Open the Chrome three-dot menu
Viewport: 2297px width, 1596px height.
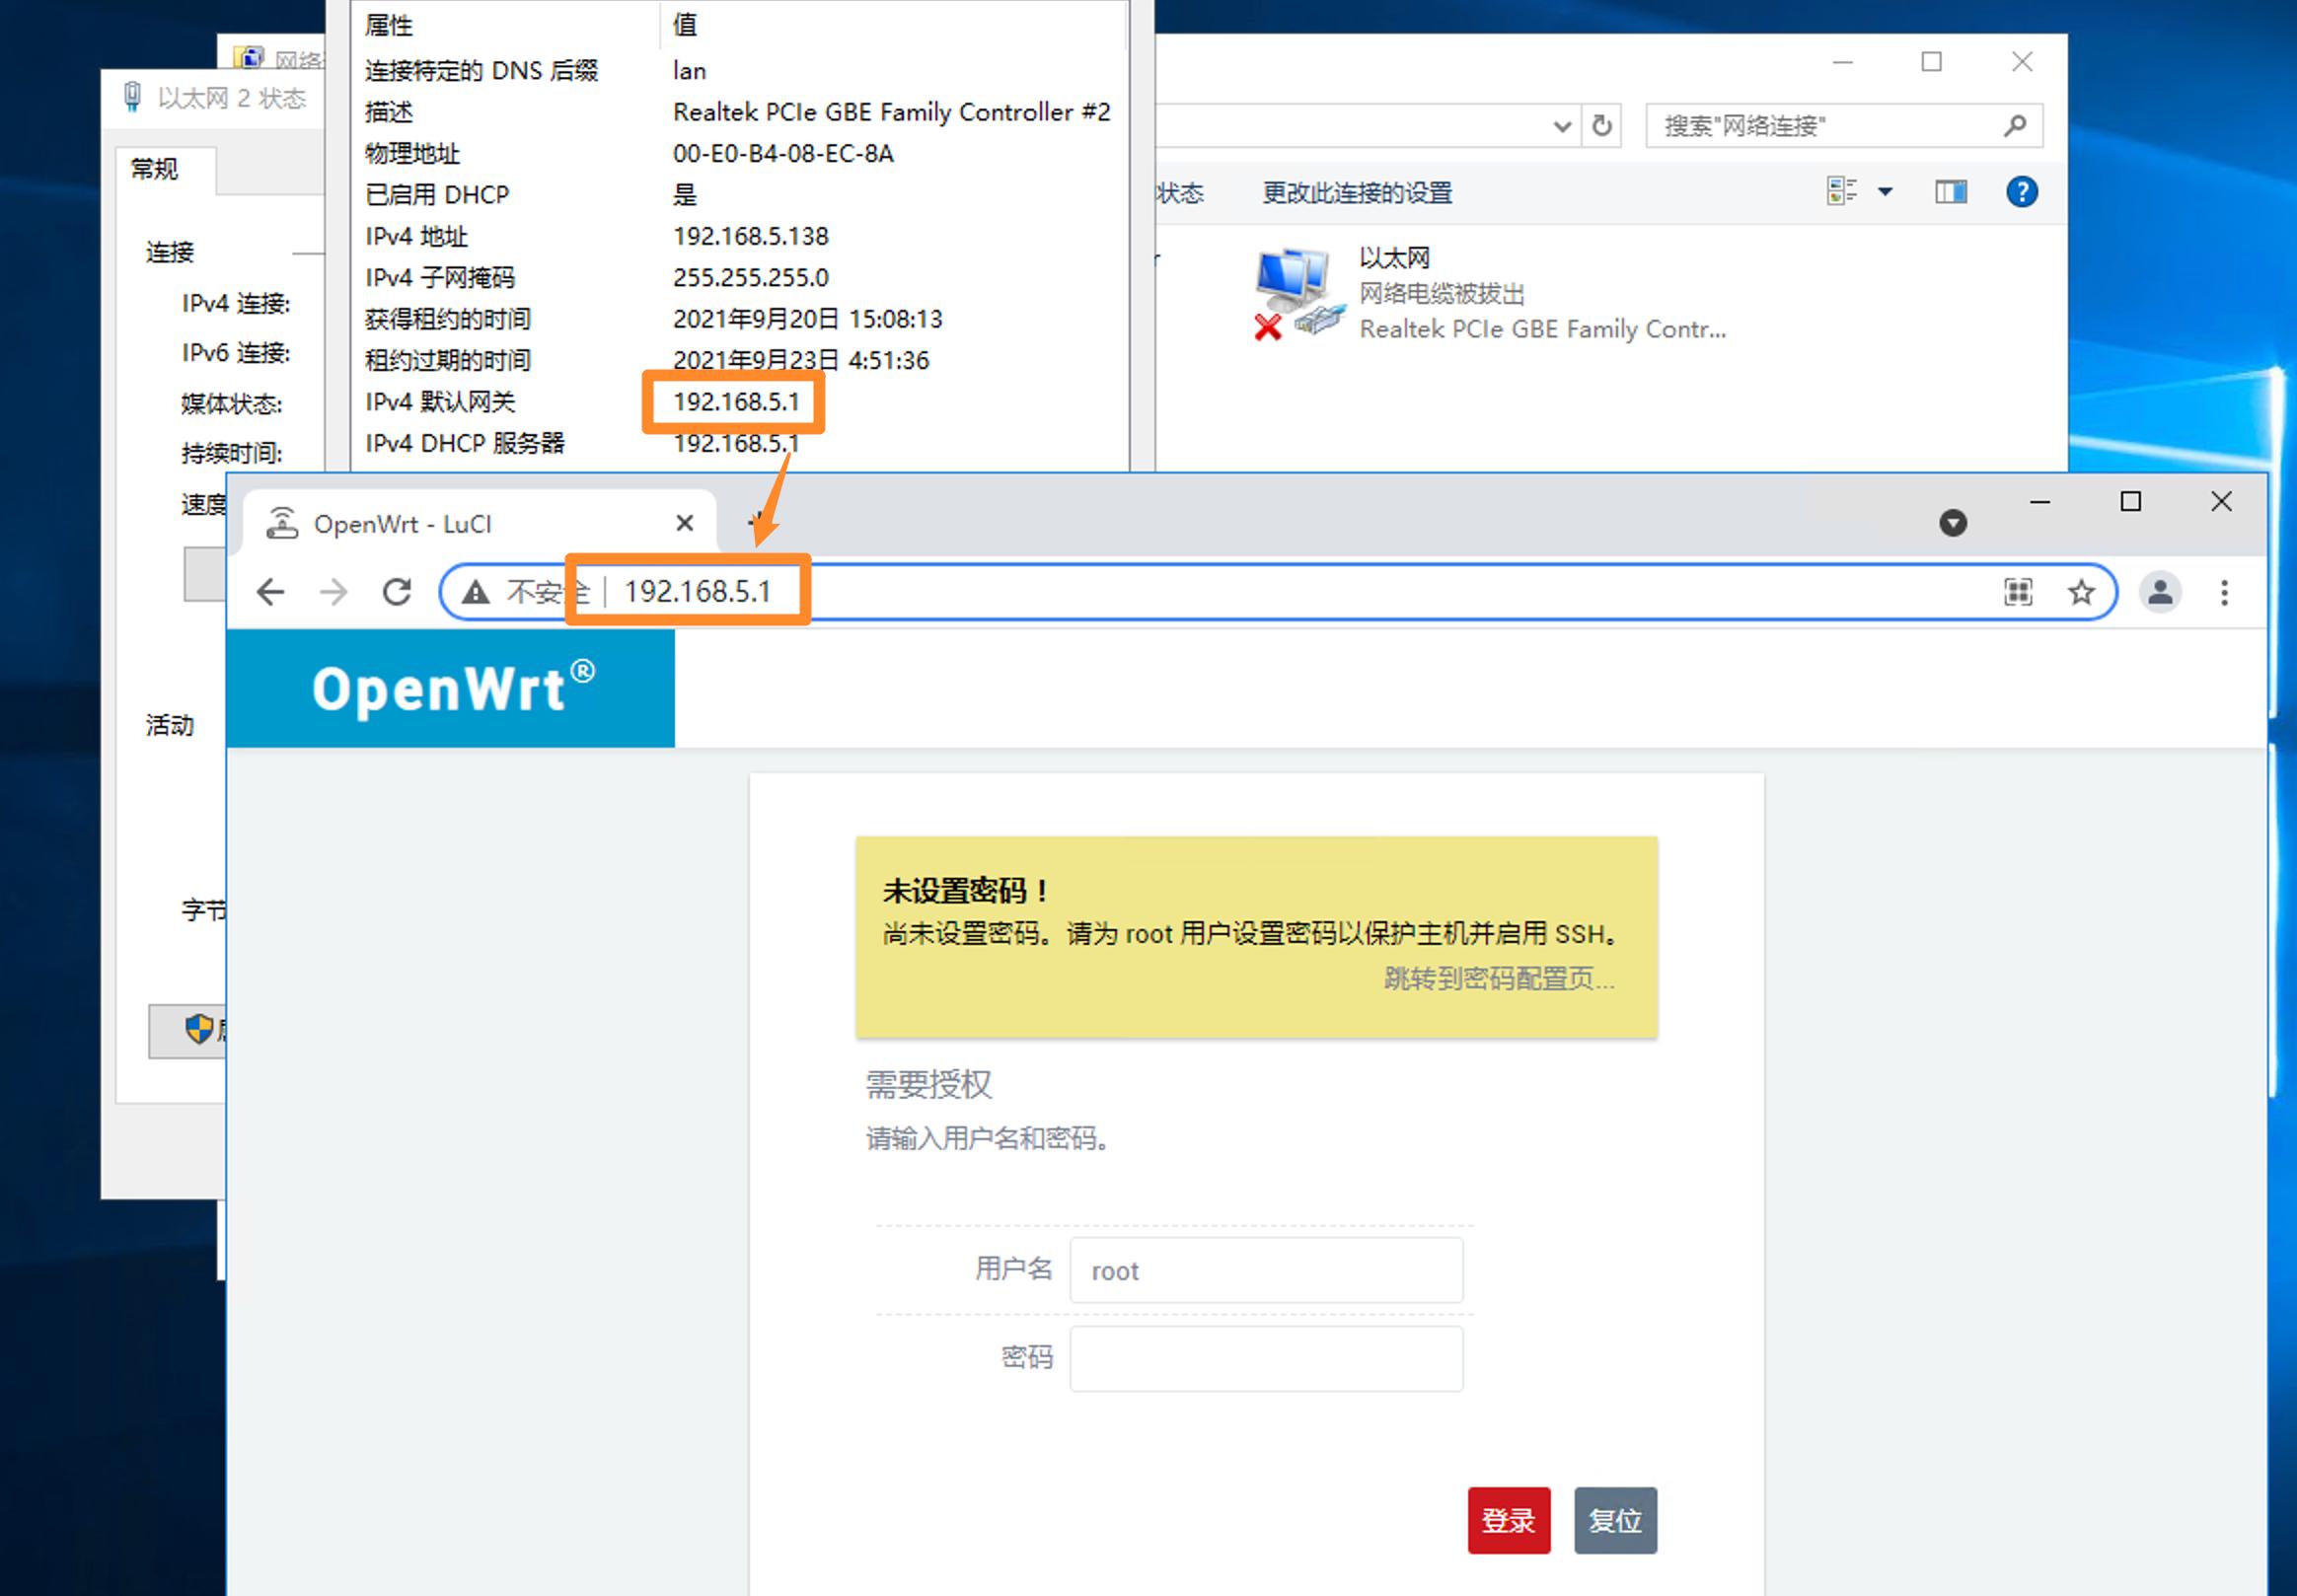point(2224,591)
